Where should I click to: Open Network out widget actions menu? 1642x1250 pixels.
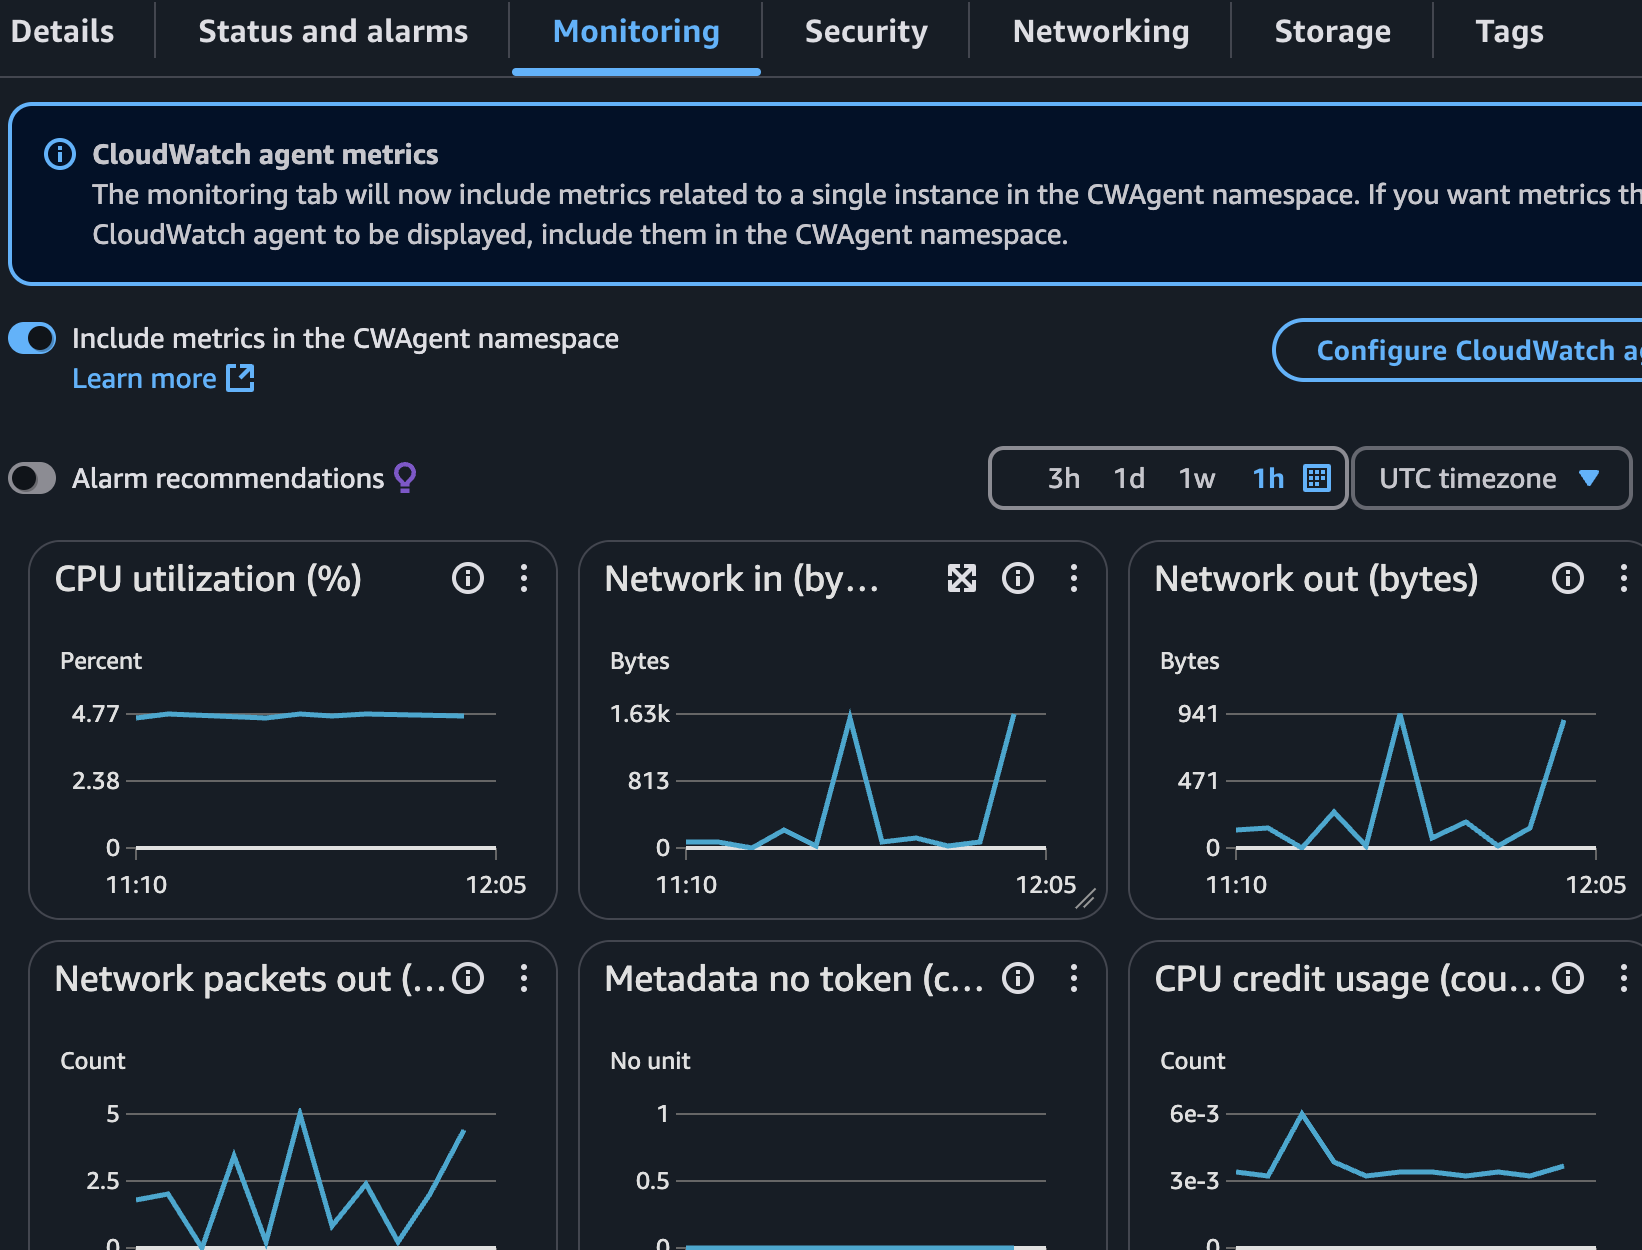[x=1624, y=578]
